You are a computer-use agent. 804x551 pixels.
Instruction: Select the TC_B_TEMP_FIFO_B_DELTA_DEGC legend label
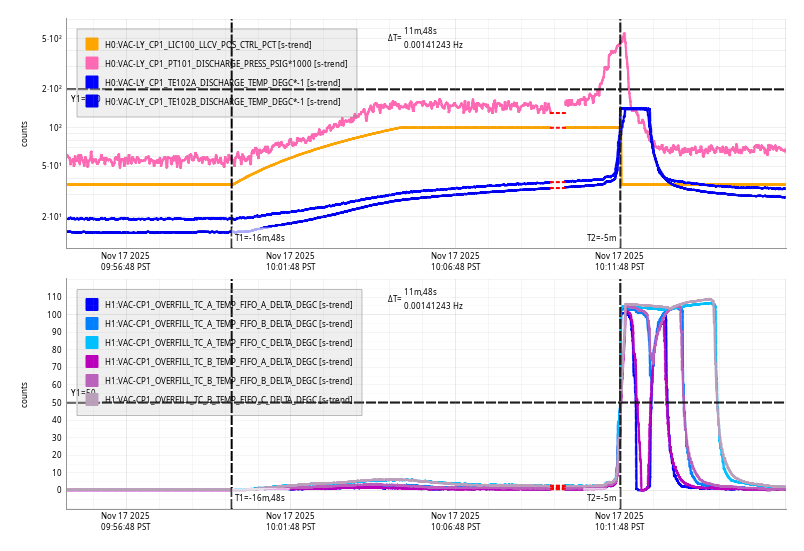(228, 380)
